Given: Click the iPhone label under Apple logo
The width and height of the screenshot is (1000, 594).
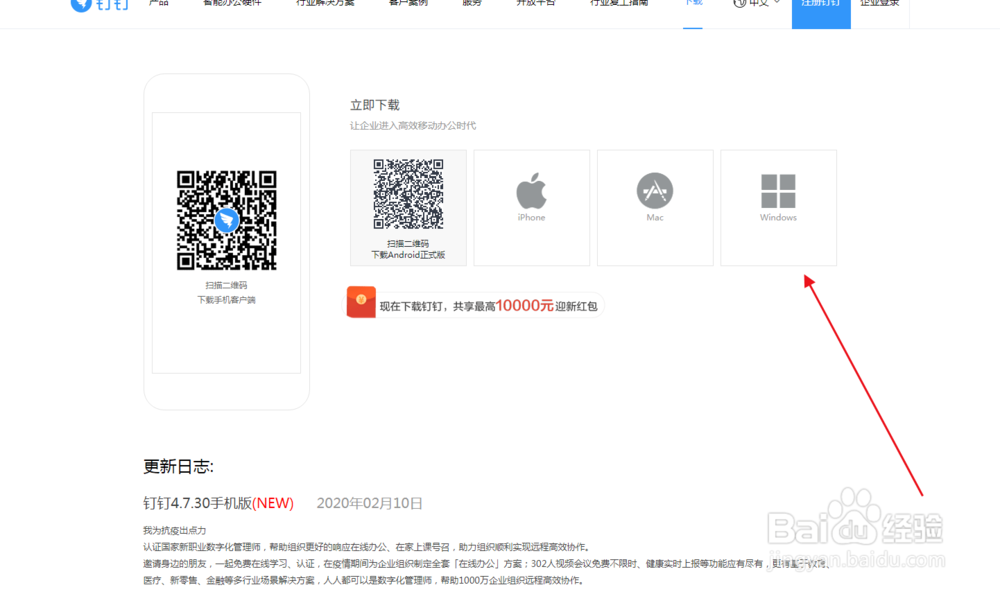Looking at the screenshot, I should pos(531,218).
